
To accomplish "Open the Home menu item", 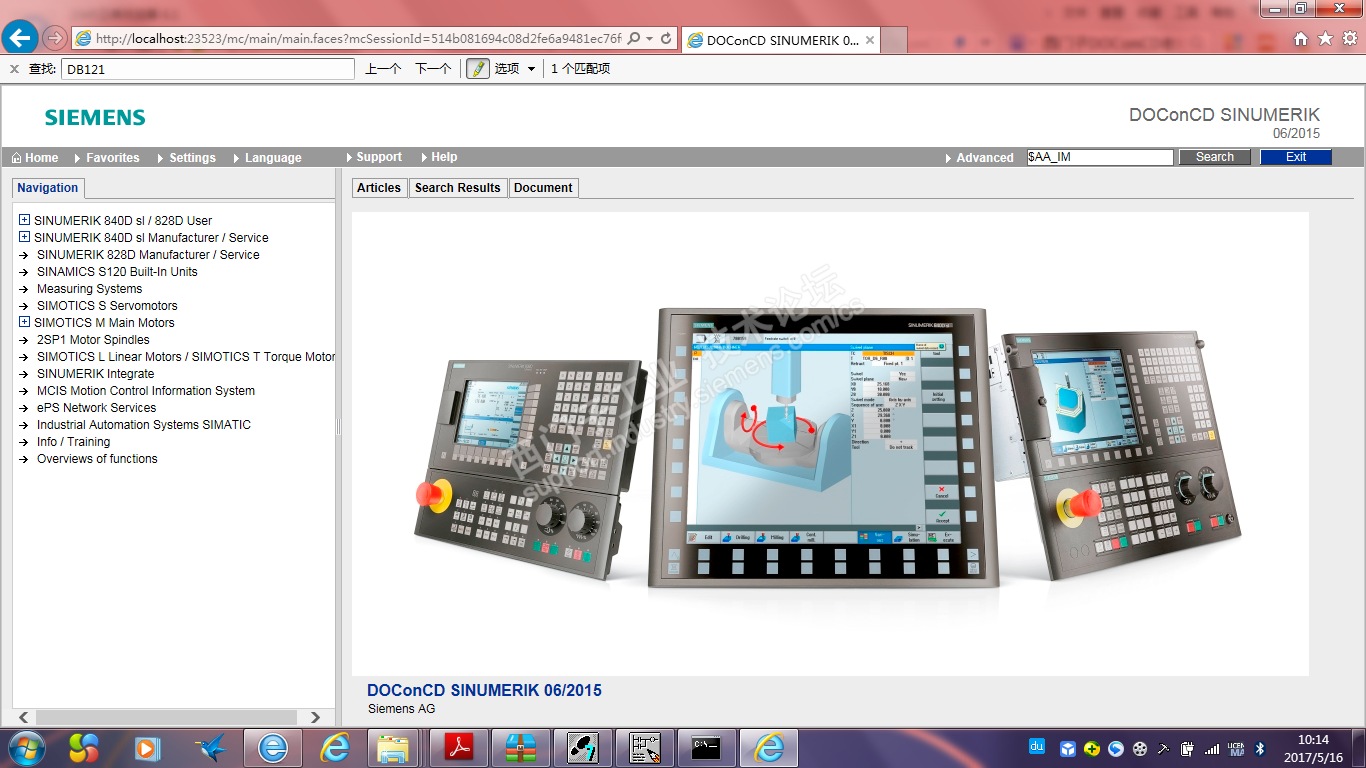I will tap(35, 158).
